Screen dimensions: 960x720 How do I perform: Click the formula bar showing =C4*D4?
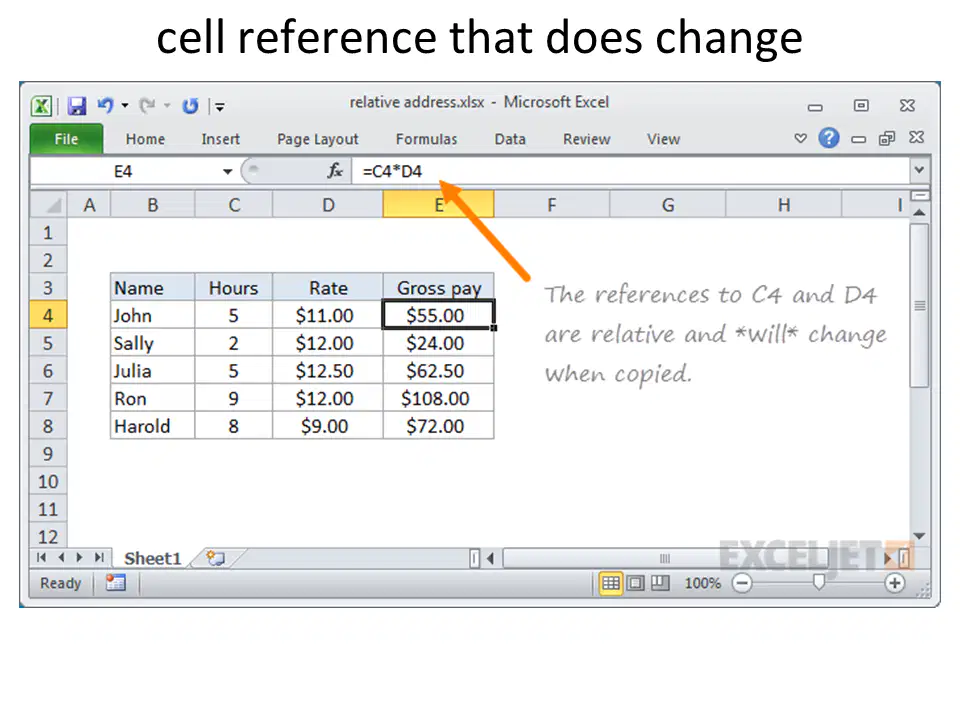click(x=631, y=171)
